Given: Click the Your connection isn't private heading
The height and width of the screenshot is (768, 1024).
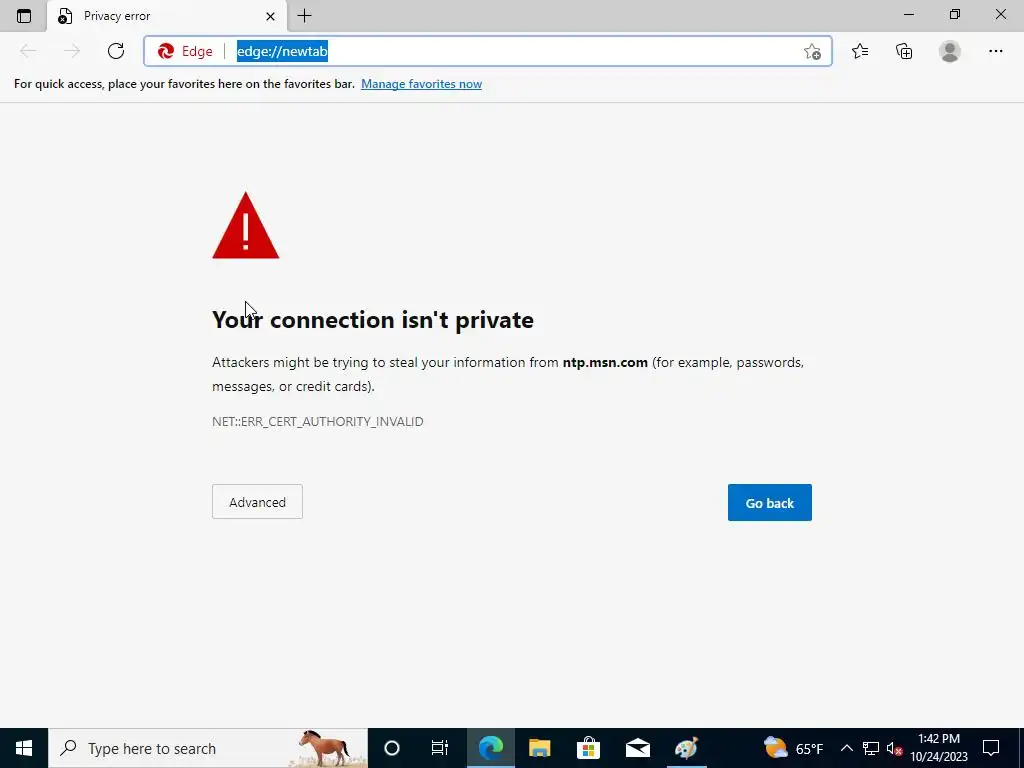Looking at the screenshot, I should coord(373,319).
